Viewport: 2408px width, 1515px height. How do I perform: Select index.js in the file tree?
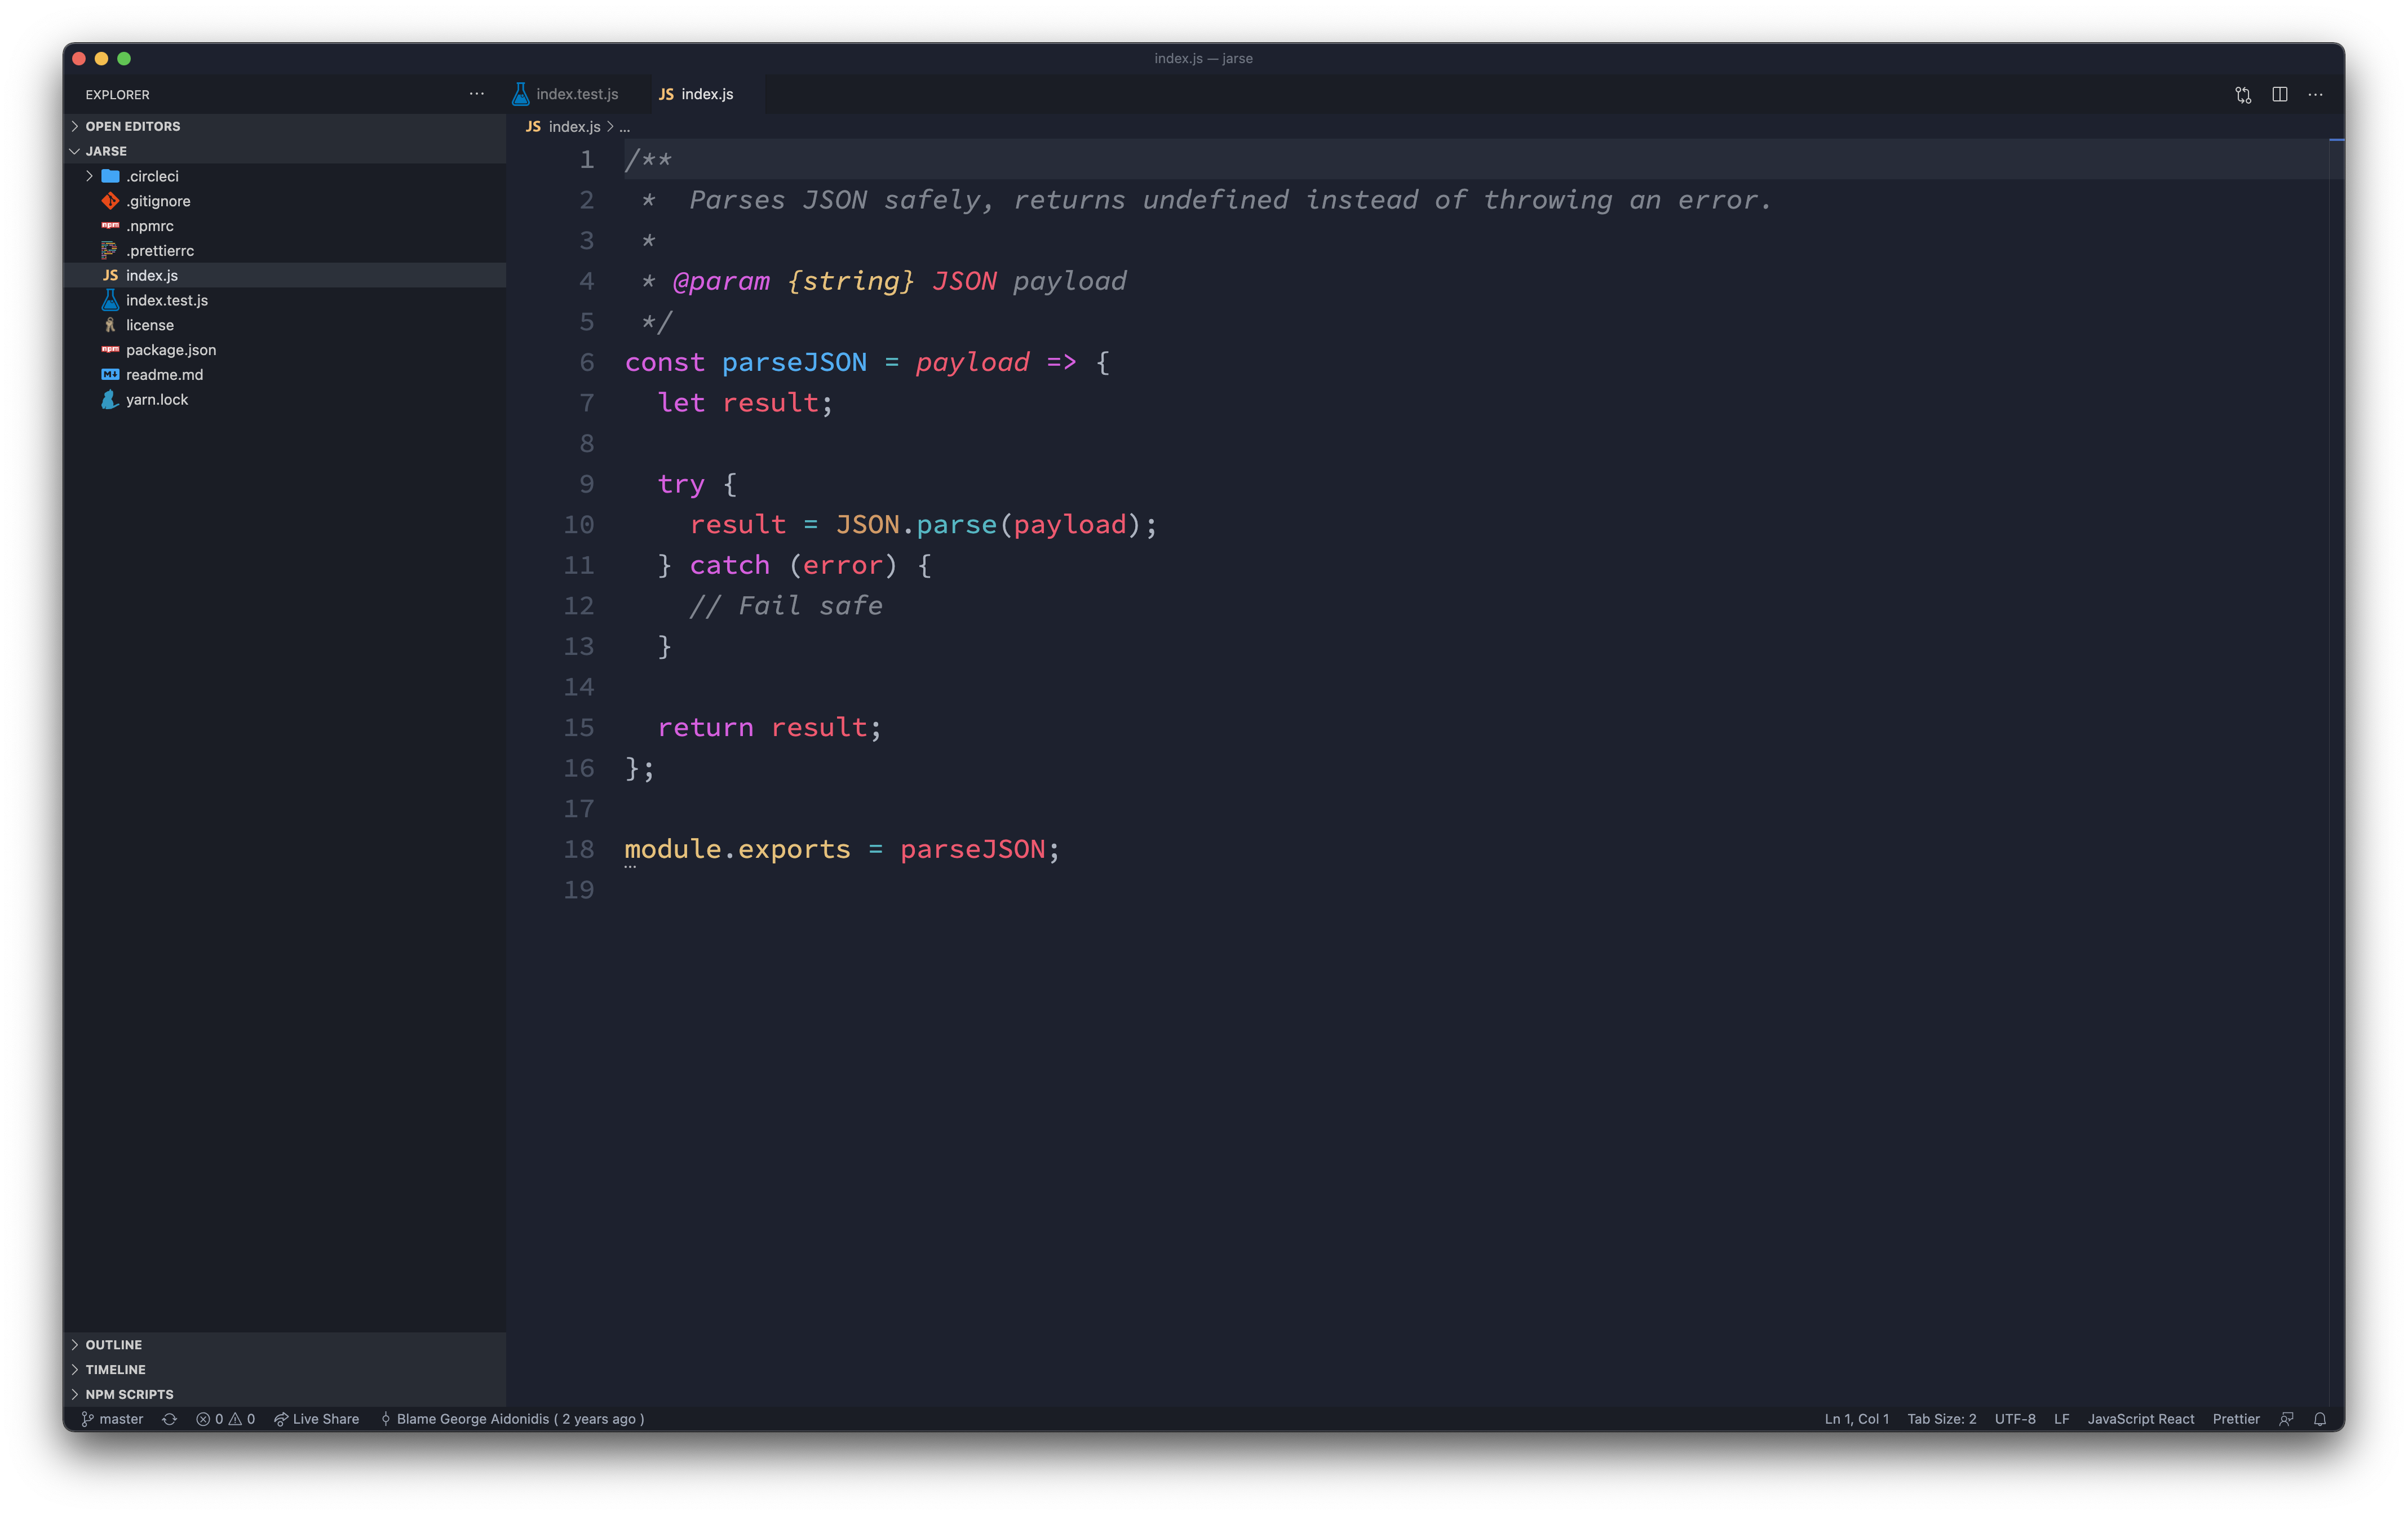point(284,275)
